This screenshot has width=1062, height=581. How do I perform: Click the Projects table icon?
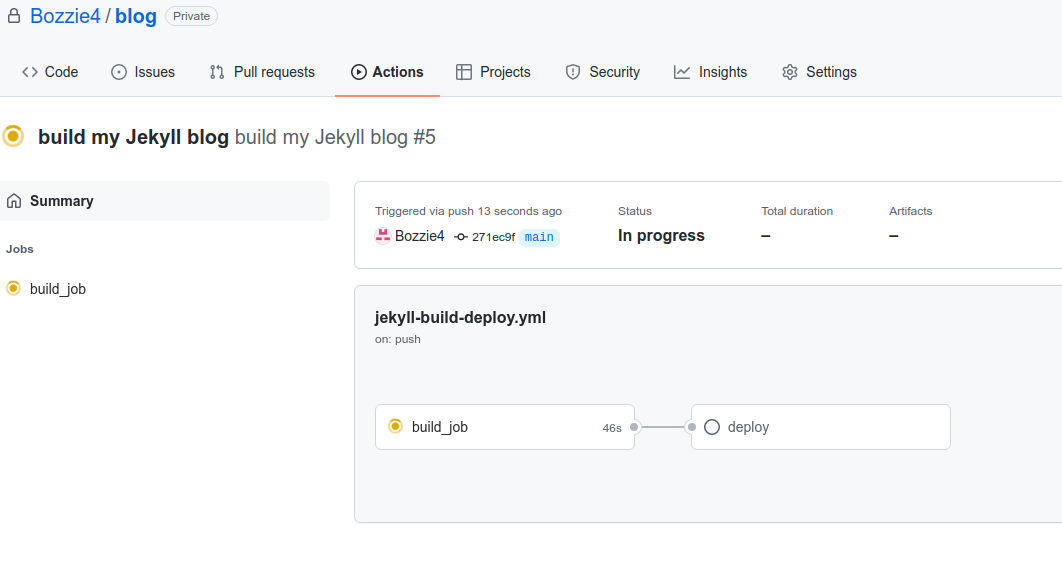pos(464,72)
